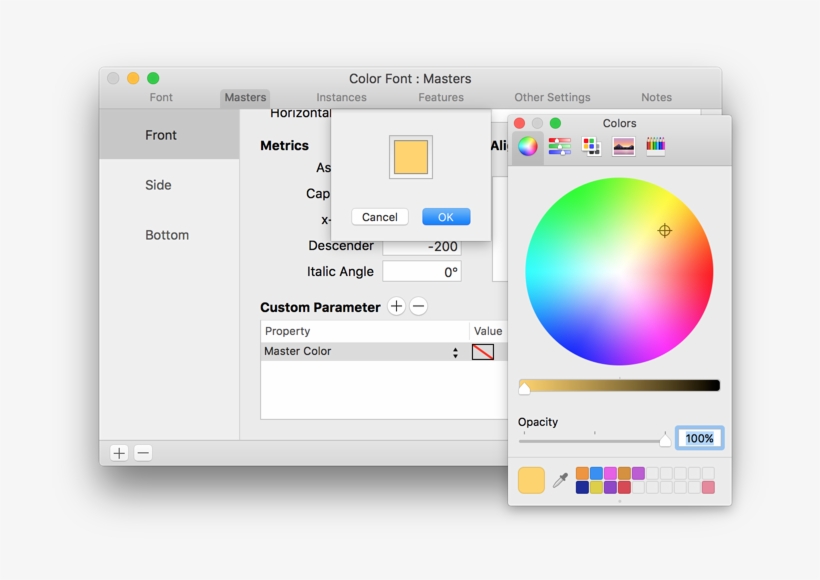Select the Front master
The image size is (820, 580).
[169, 135]
